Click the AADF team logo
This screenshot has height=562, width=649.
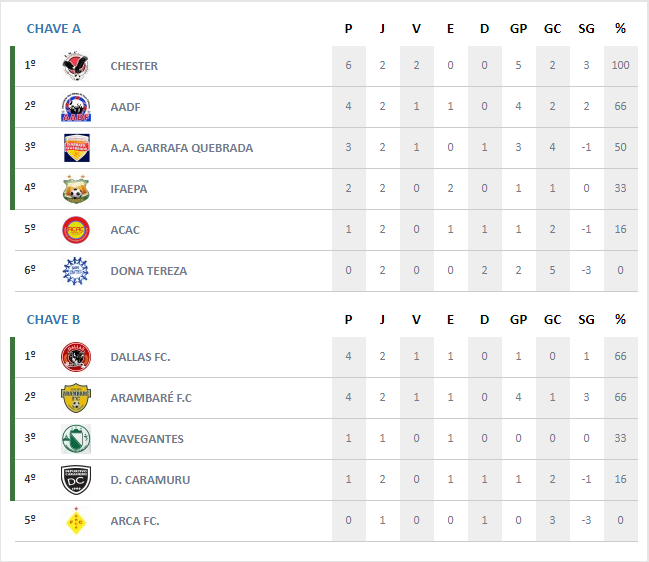pos(76,107)
